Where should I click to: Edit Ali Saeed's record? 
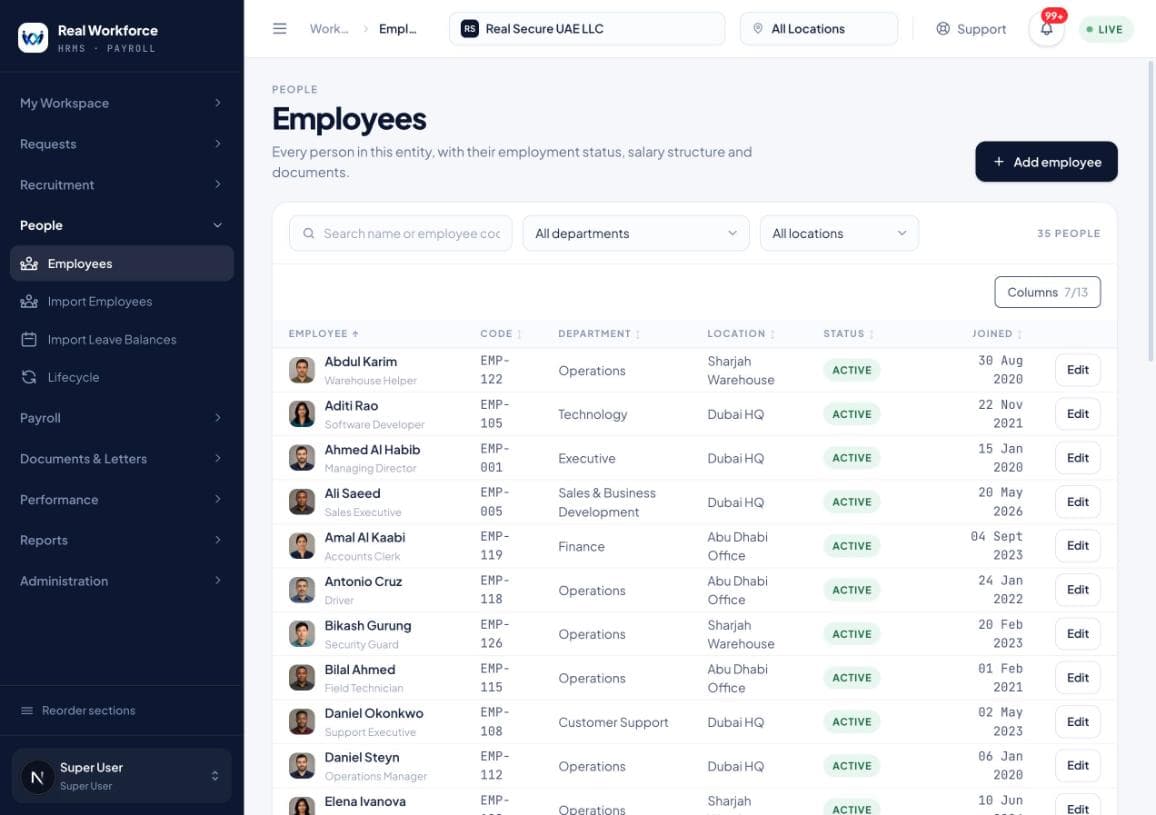pos(1077,502)
